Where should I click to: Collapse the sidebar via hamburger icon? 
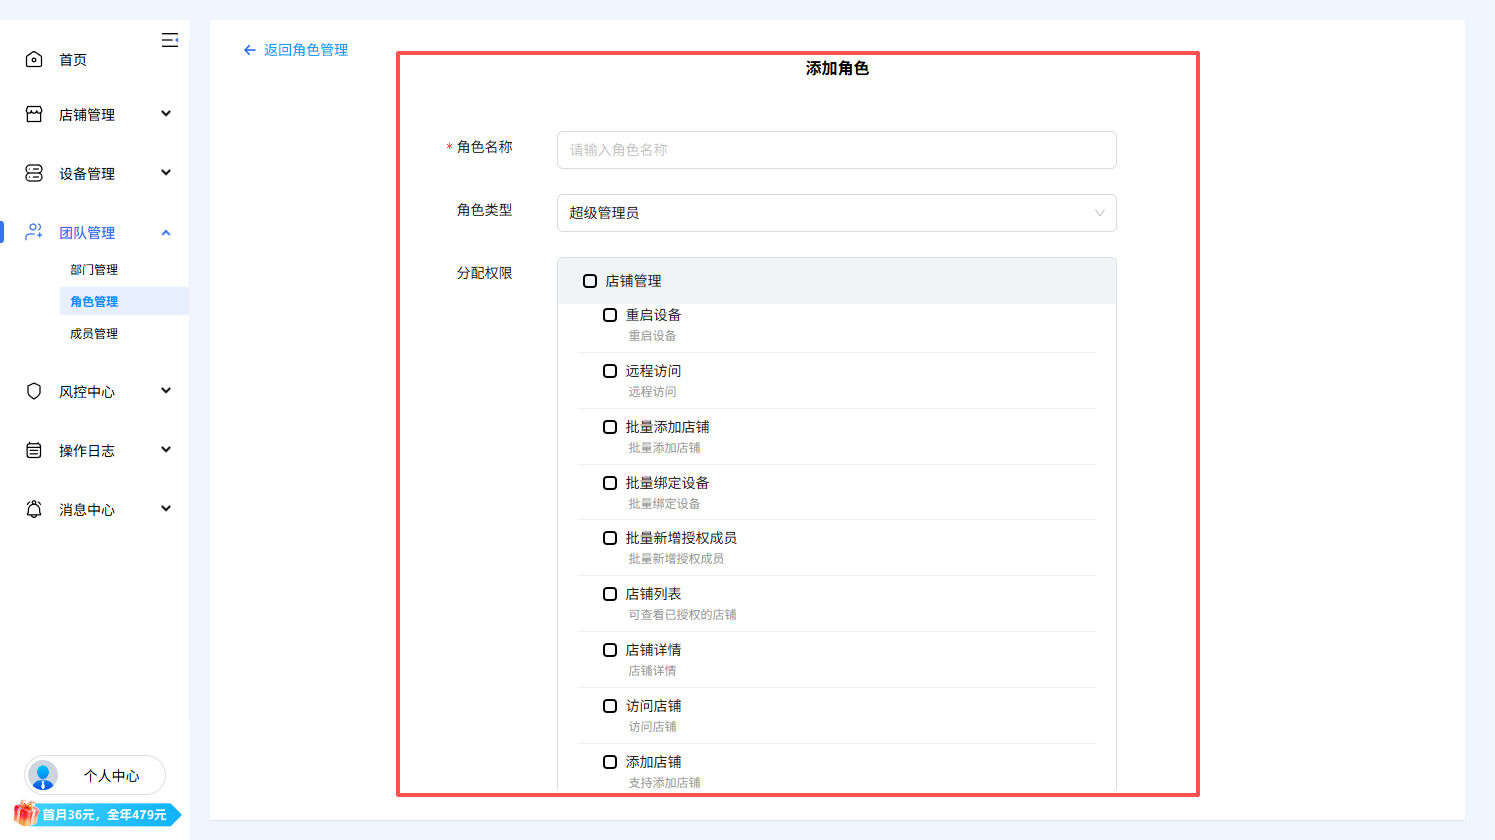[x=170, y=39]
